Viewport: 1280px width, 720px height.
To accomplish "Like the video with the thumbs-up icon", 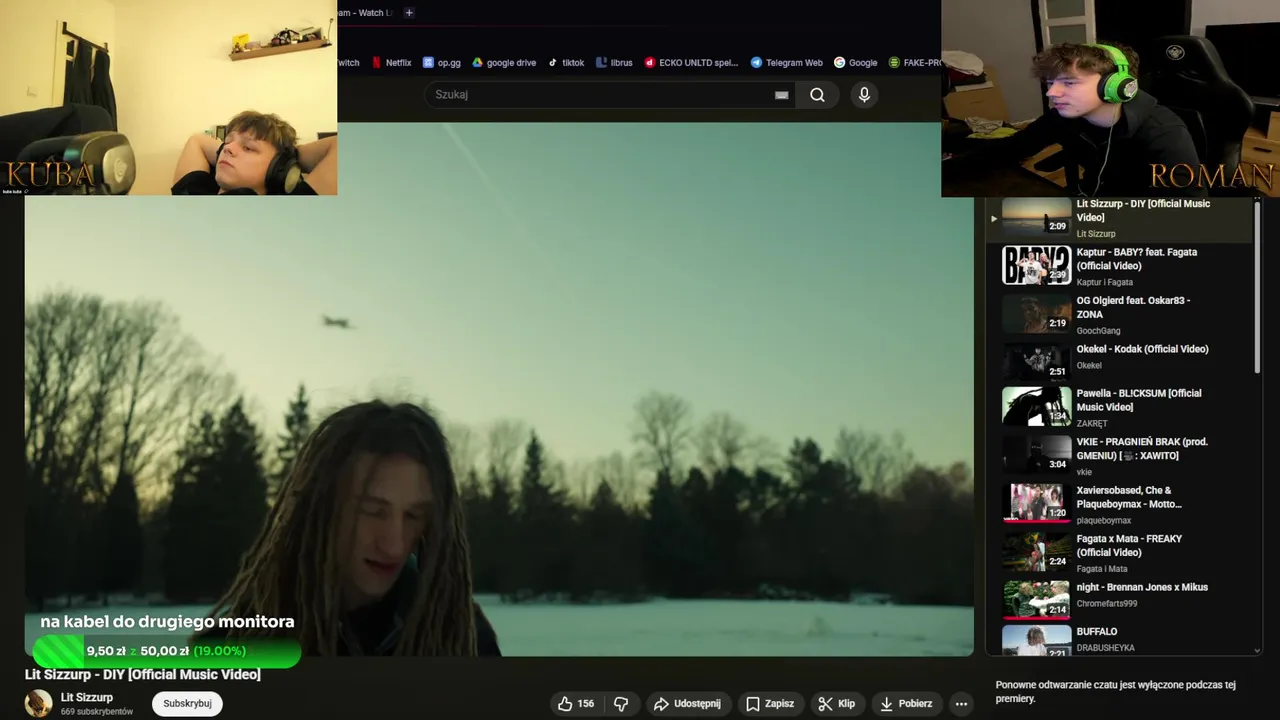I will pos(565,704).
